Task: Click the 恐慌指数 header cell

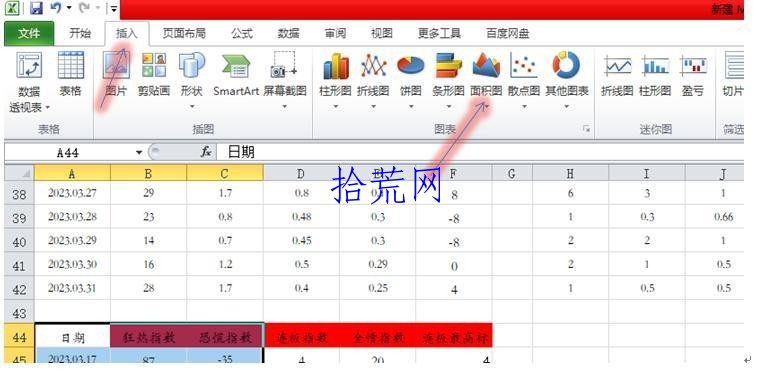Action: [225, 337]
